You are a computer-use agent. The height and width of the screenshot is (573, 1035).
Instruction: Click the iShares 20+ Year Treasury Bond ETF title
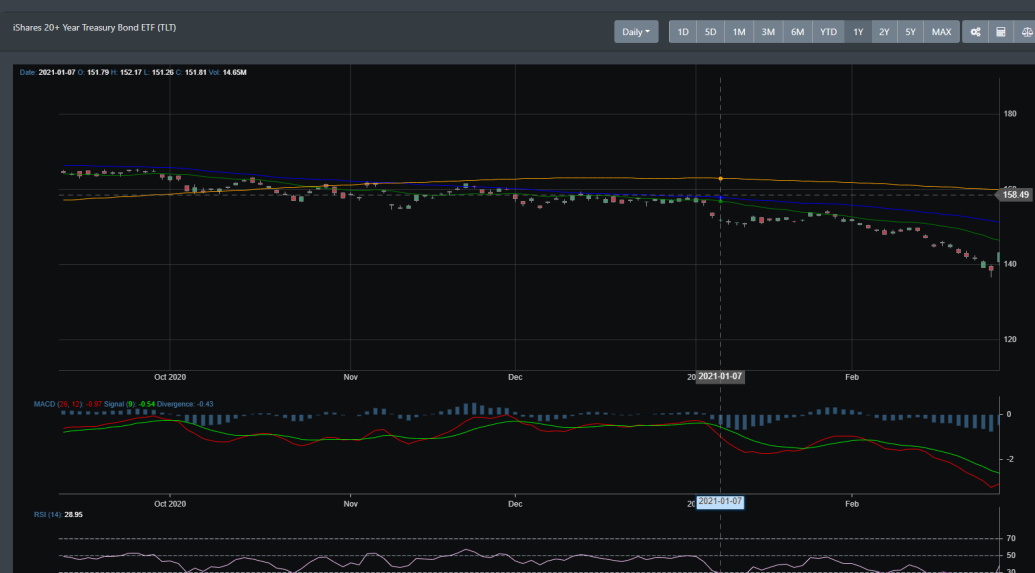click(94, 28)
